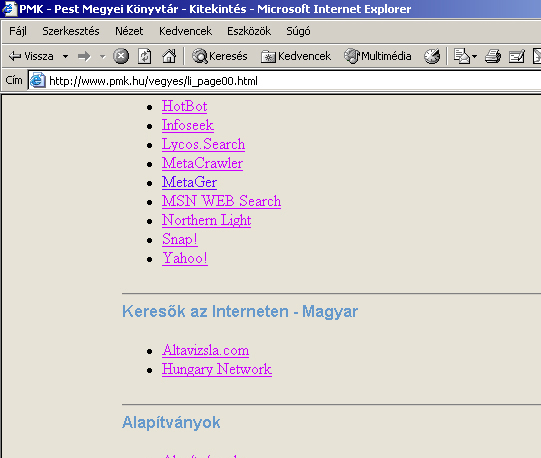Open the Szerkesztés menu
The height and width of the screenshot is (458, 541).
(71, 31)
